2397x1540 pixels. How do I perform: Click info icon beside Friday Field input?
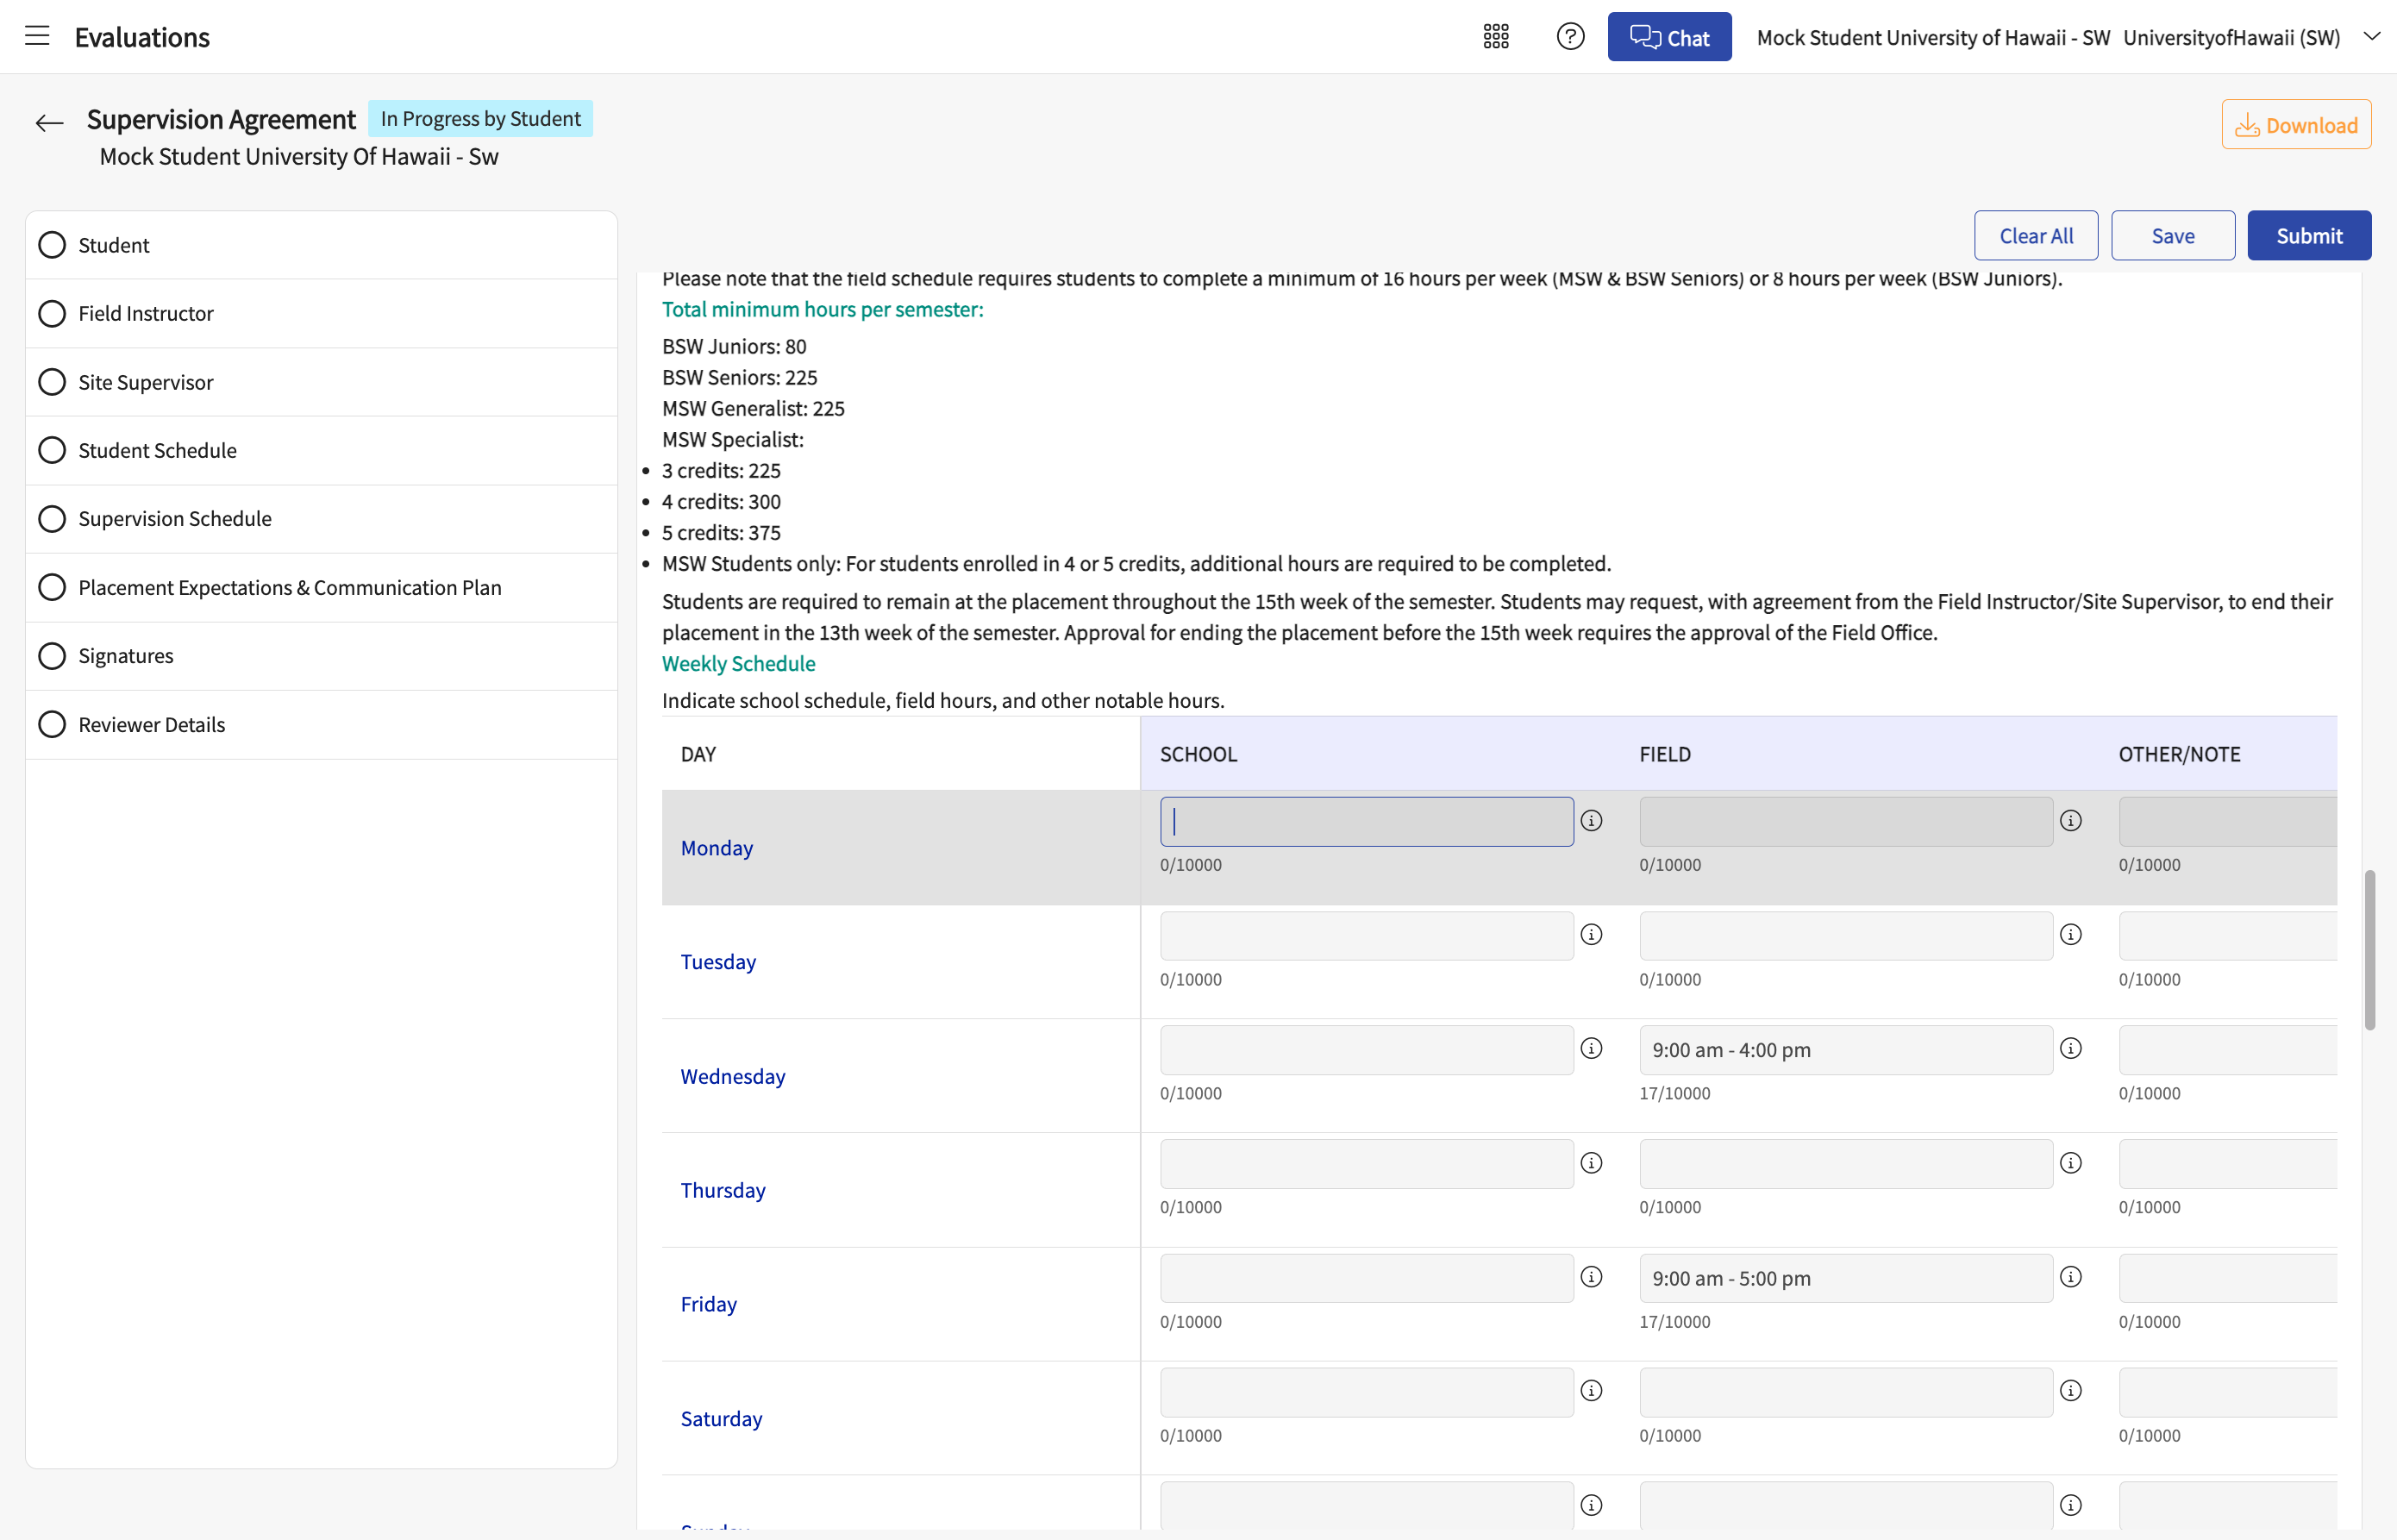point(2070,1277)
